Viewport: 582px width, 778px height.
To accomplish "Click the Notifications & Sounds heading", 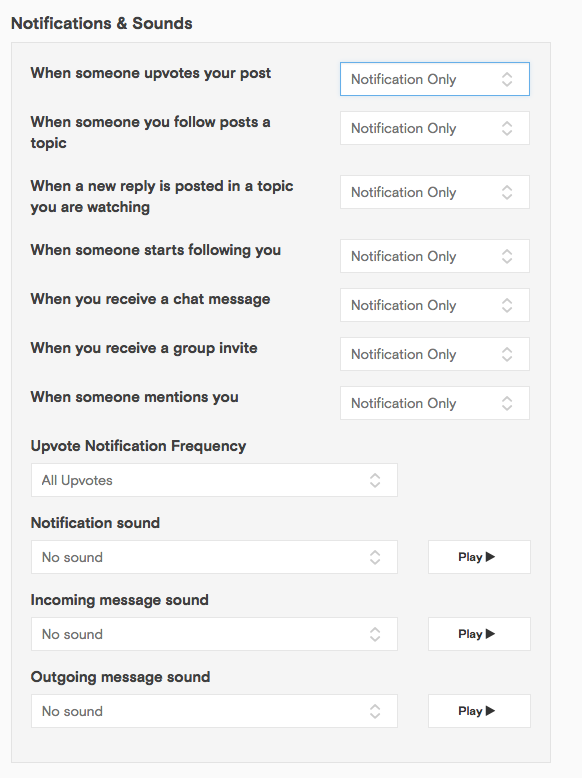I will (x=102, y=23).
